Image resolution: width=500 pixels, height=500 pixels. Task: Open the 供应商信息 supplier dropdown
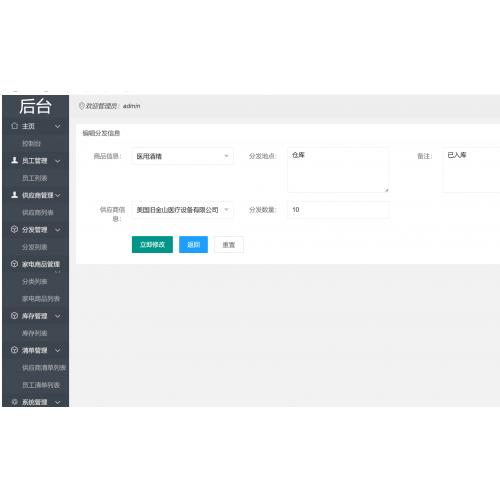(x=182, y=210)
